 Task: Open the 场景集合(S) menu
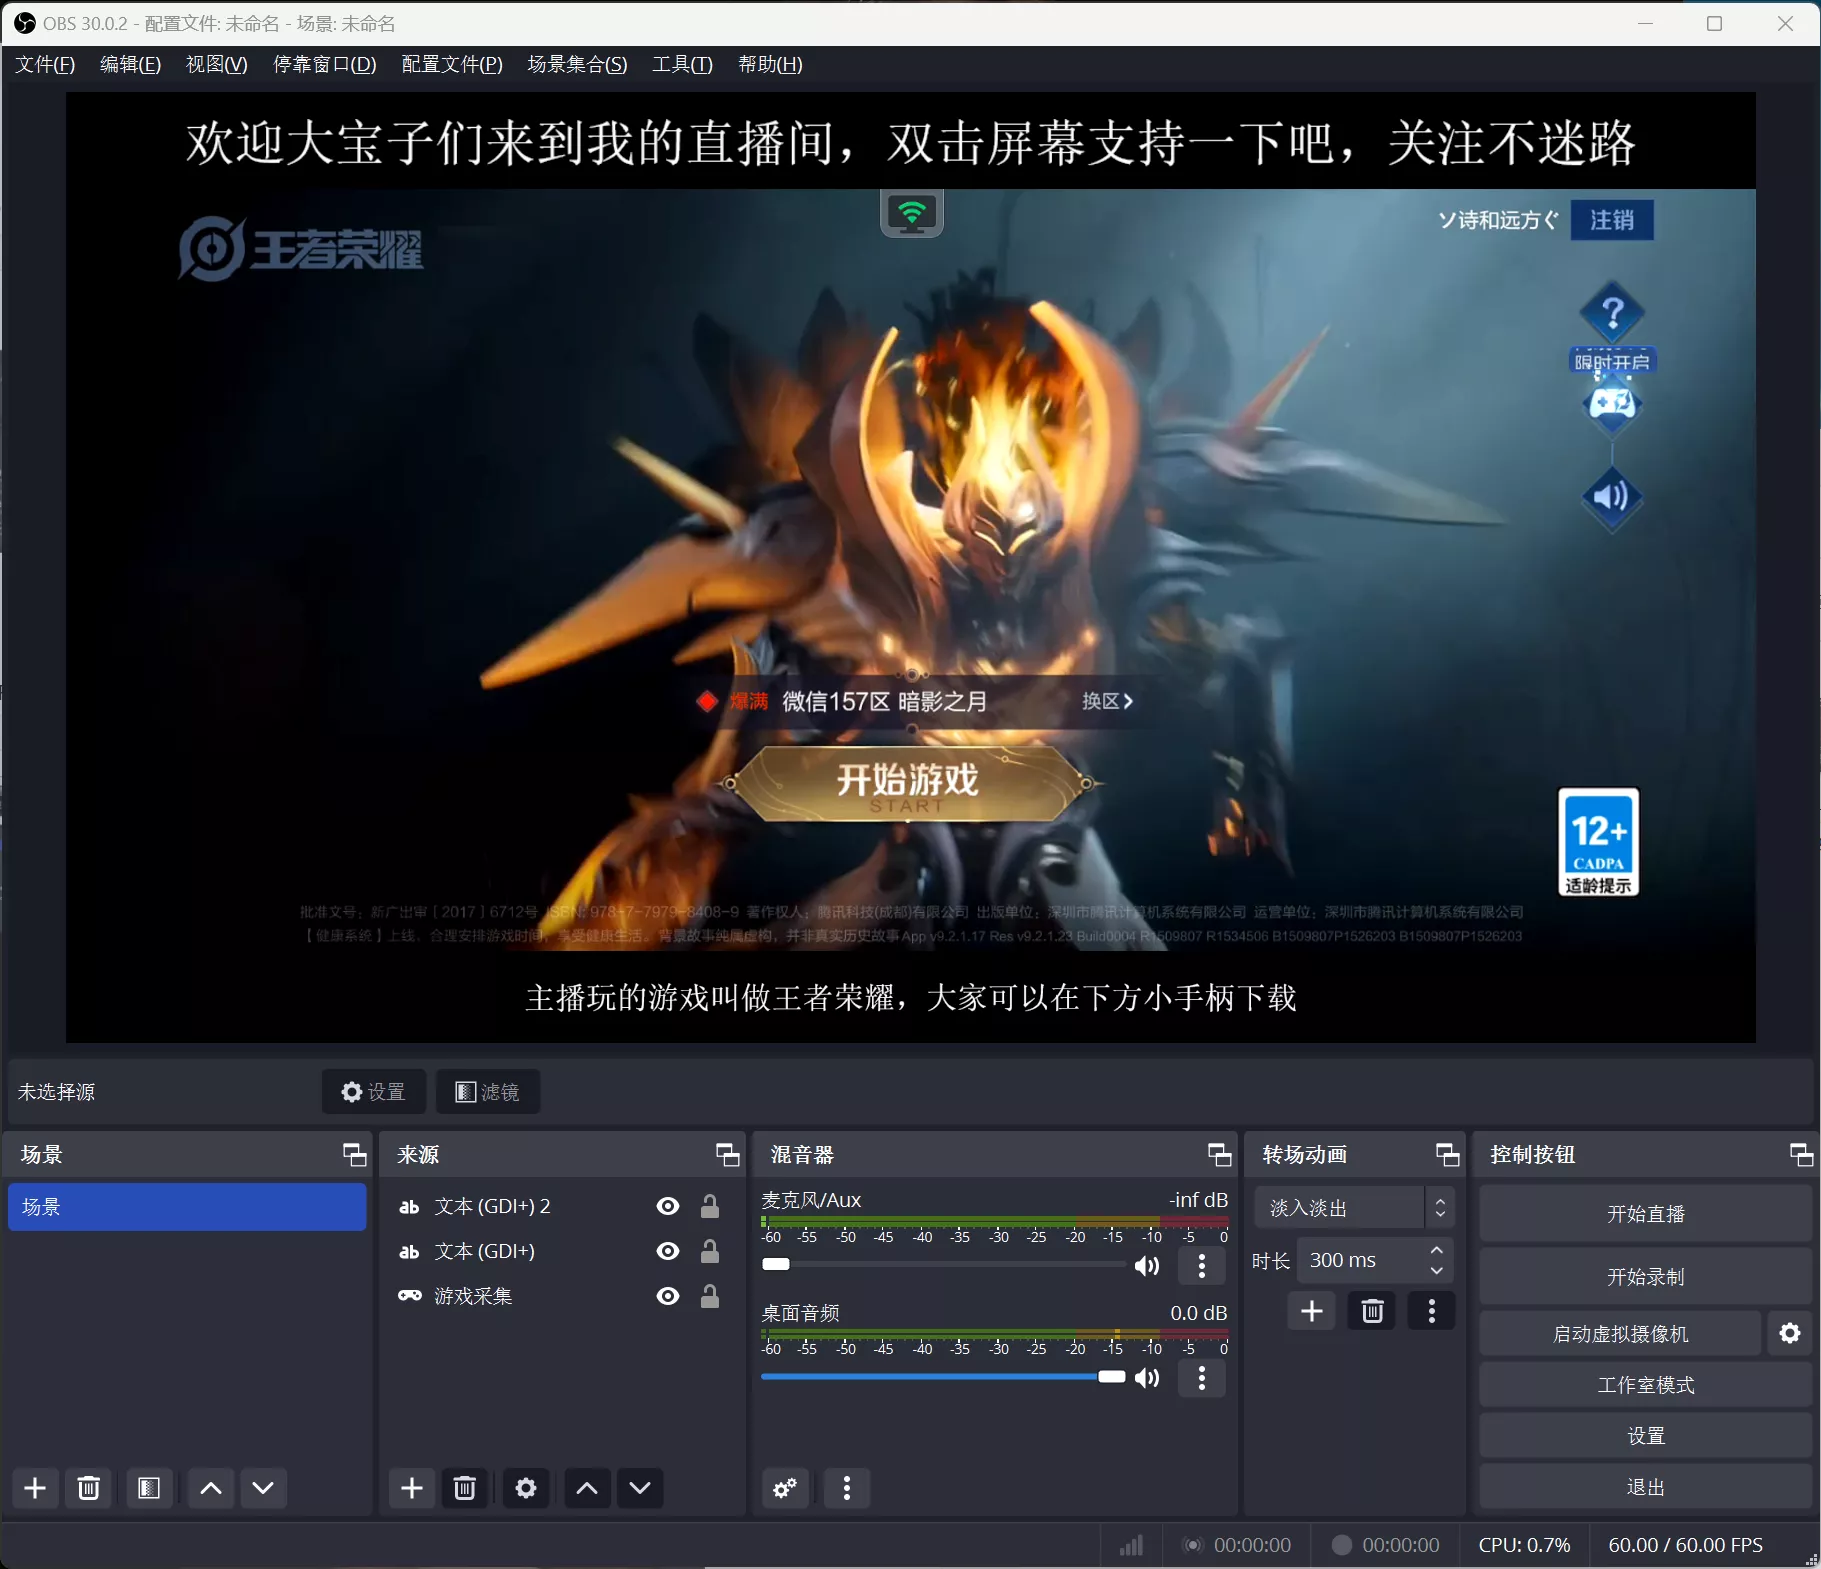click(x=577, y=64)
